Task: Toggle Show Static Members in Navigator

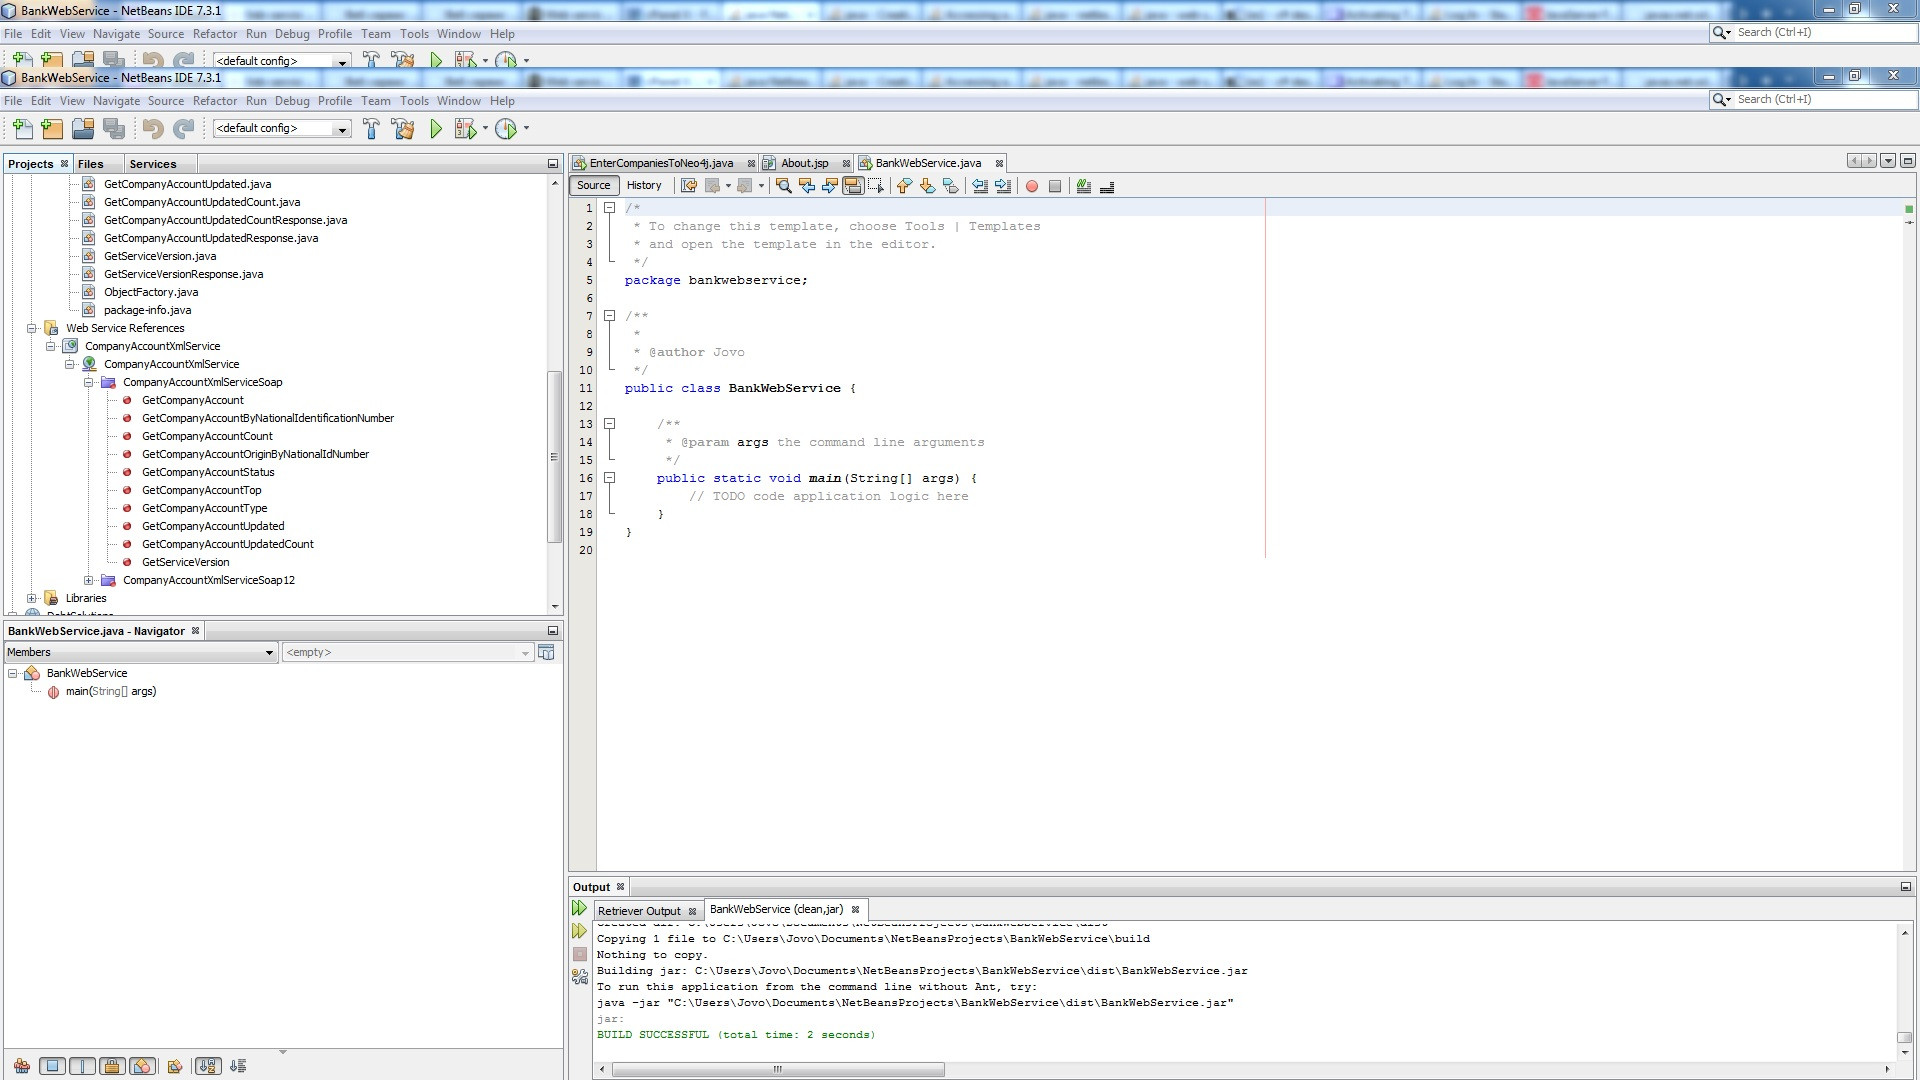Action: pos(83,1066)
